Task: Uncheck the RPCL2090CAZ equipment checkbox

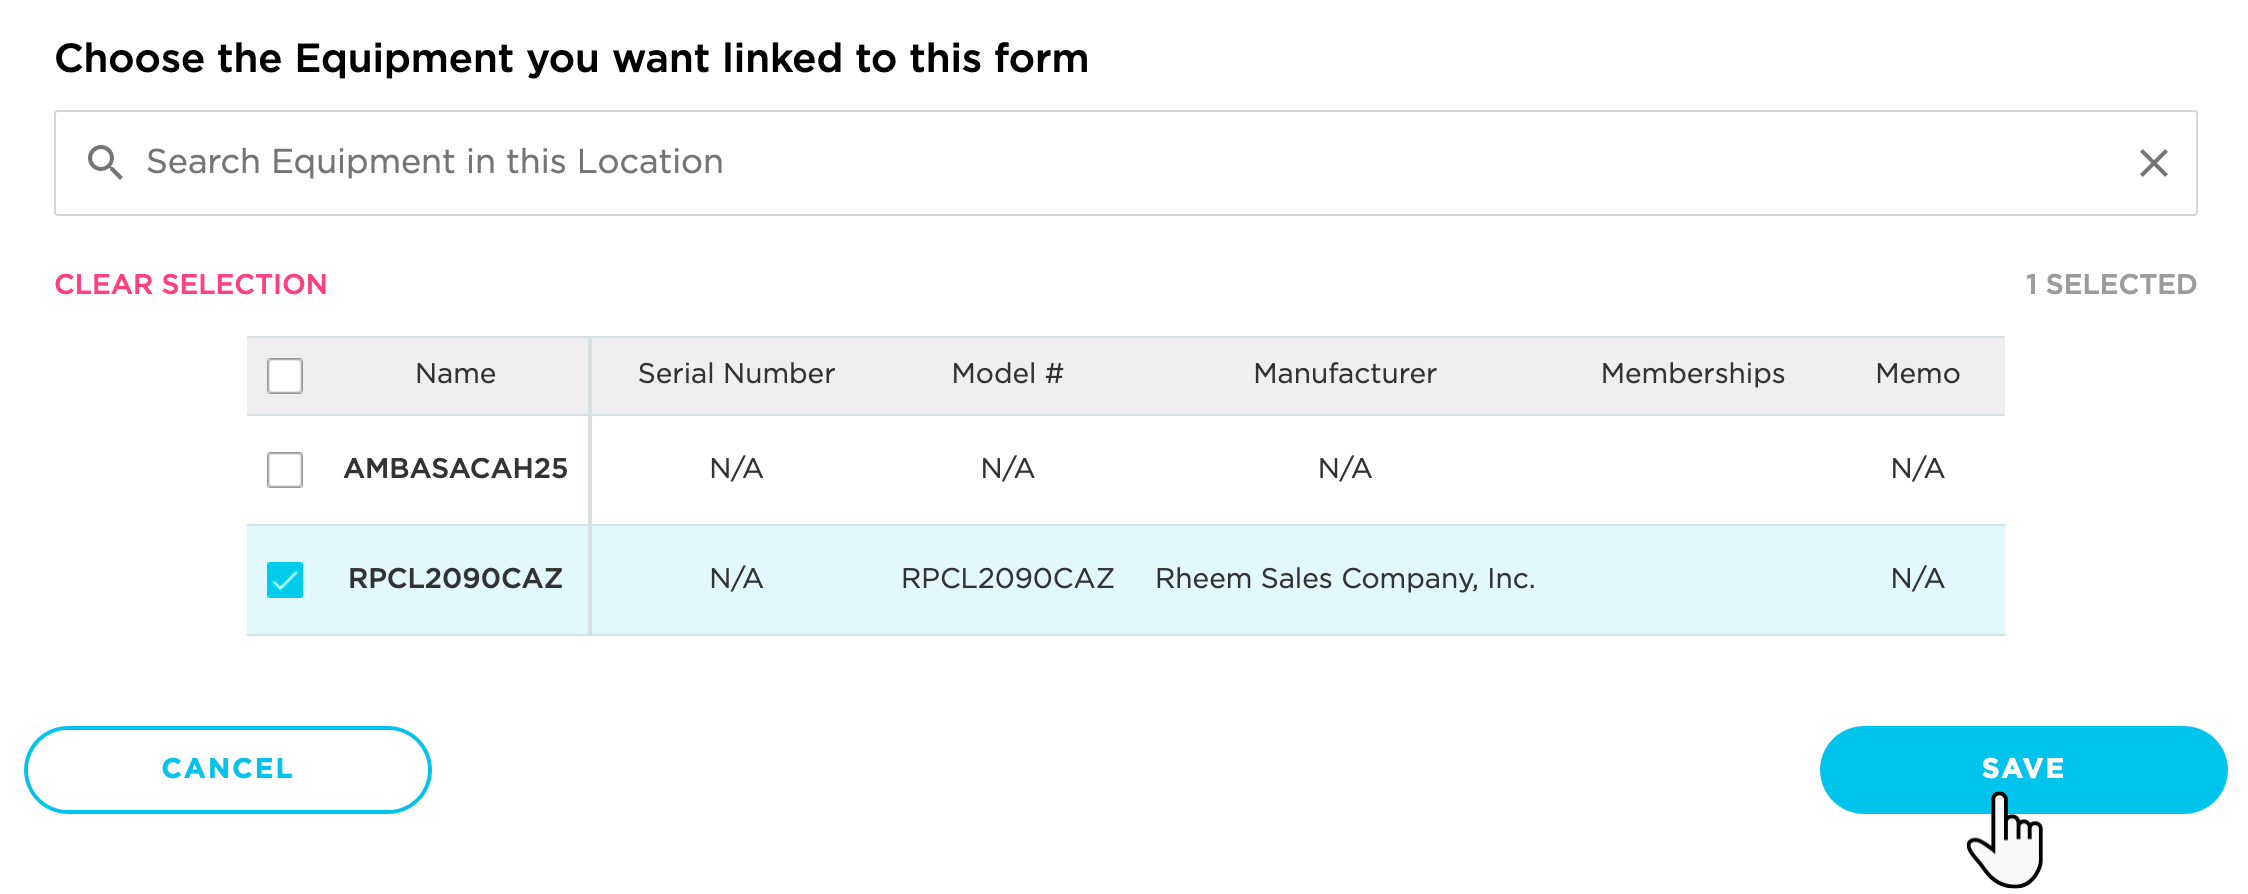Action: 285,579
